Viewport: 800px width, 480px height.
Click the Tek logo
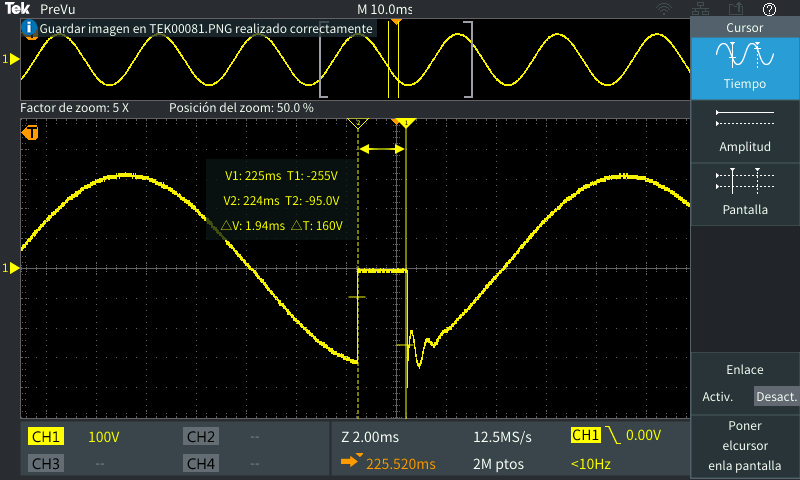[x=17, y=9]
